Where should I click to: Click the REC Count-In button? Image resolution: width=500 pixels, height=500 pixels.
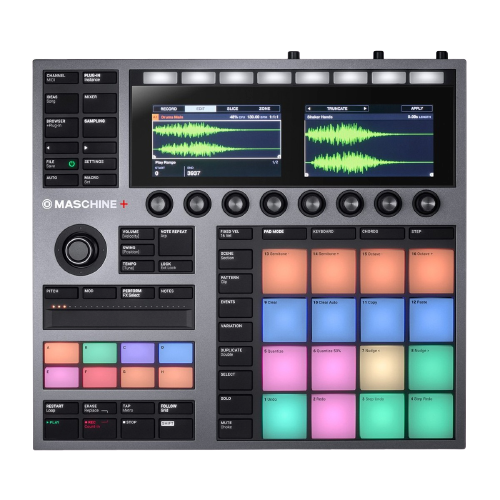[99, 429]
